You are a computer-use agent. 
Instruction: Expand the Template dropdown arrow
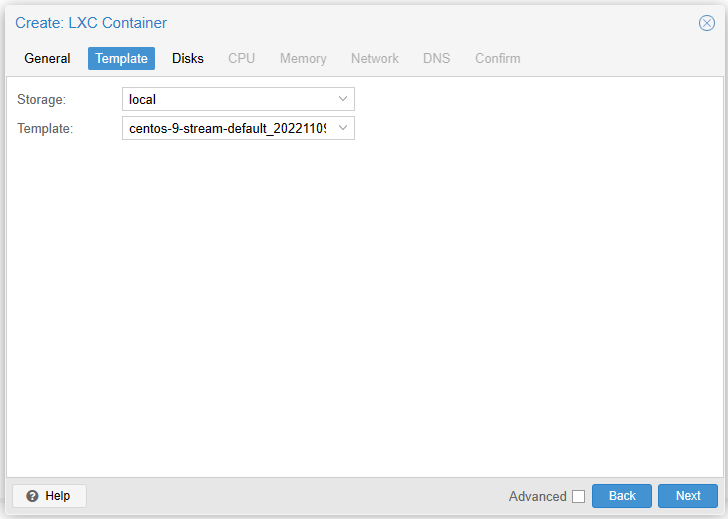tap(343, 128)
